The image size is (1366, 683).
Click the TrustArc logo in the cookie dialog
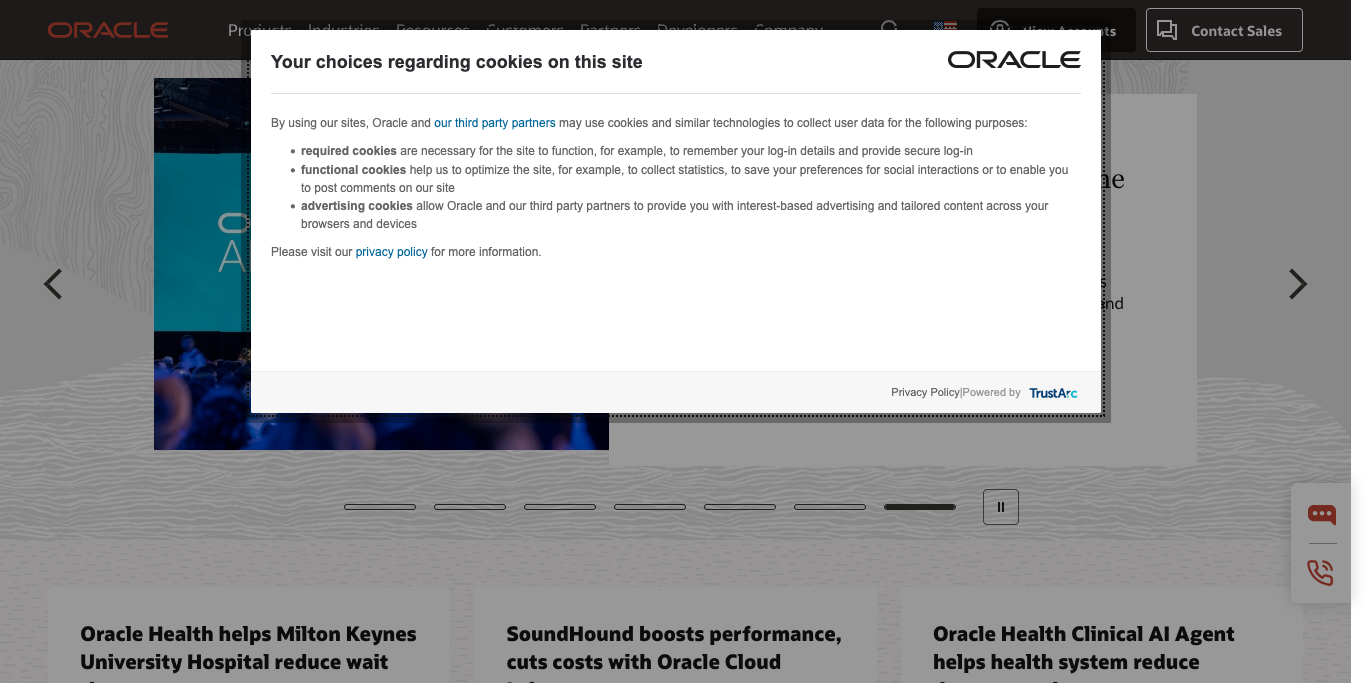pyautogui.click(x=1052, y=392)
